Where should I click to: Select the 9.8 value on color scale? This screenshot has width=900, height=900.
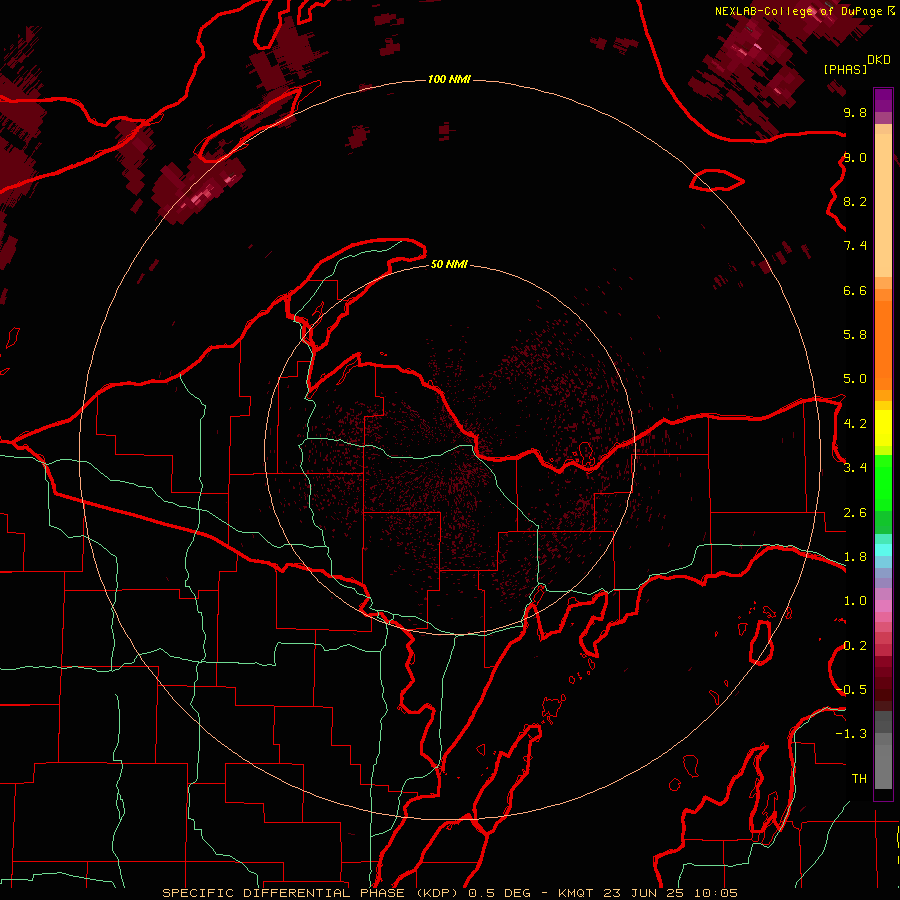(x=855, y=112)
